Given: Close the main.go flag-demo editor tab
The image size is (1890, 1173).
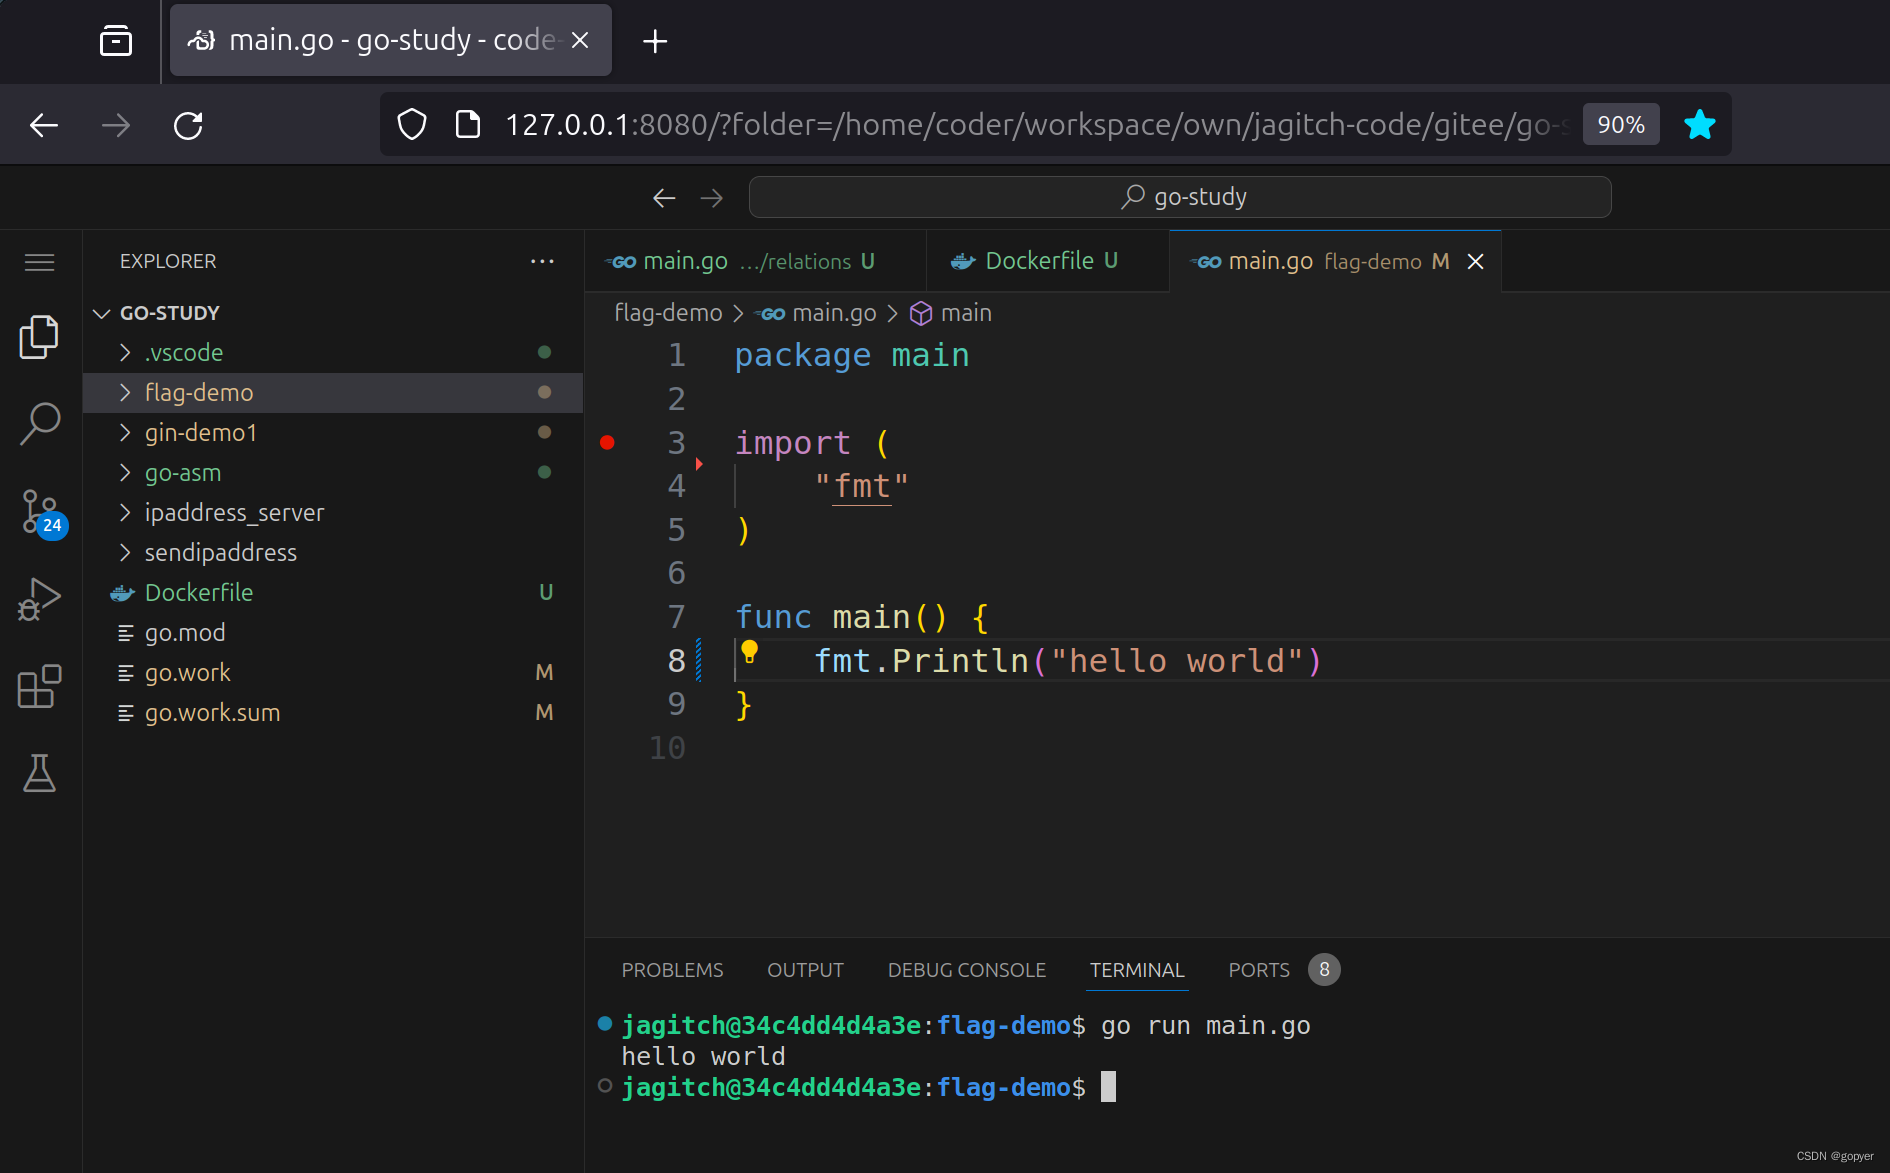Looking at the screenshot, I should 1475,261.
